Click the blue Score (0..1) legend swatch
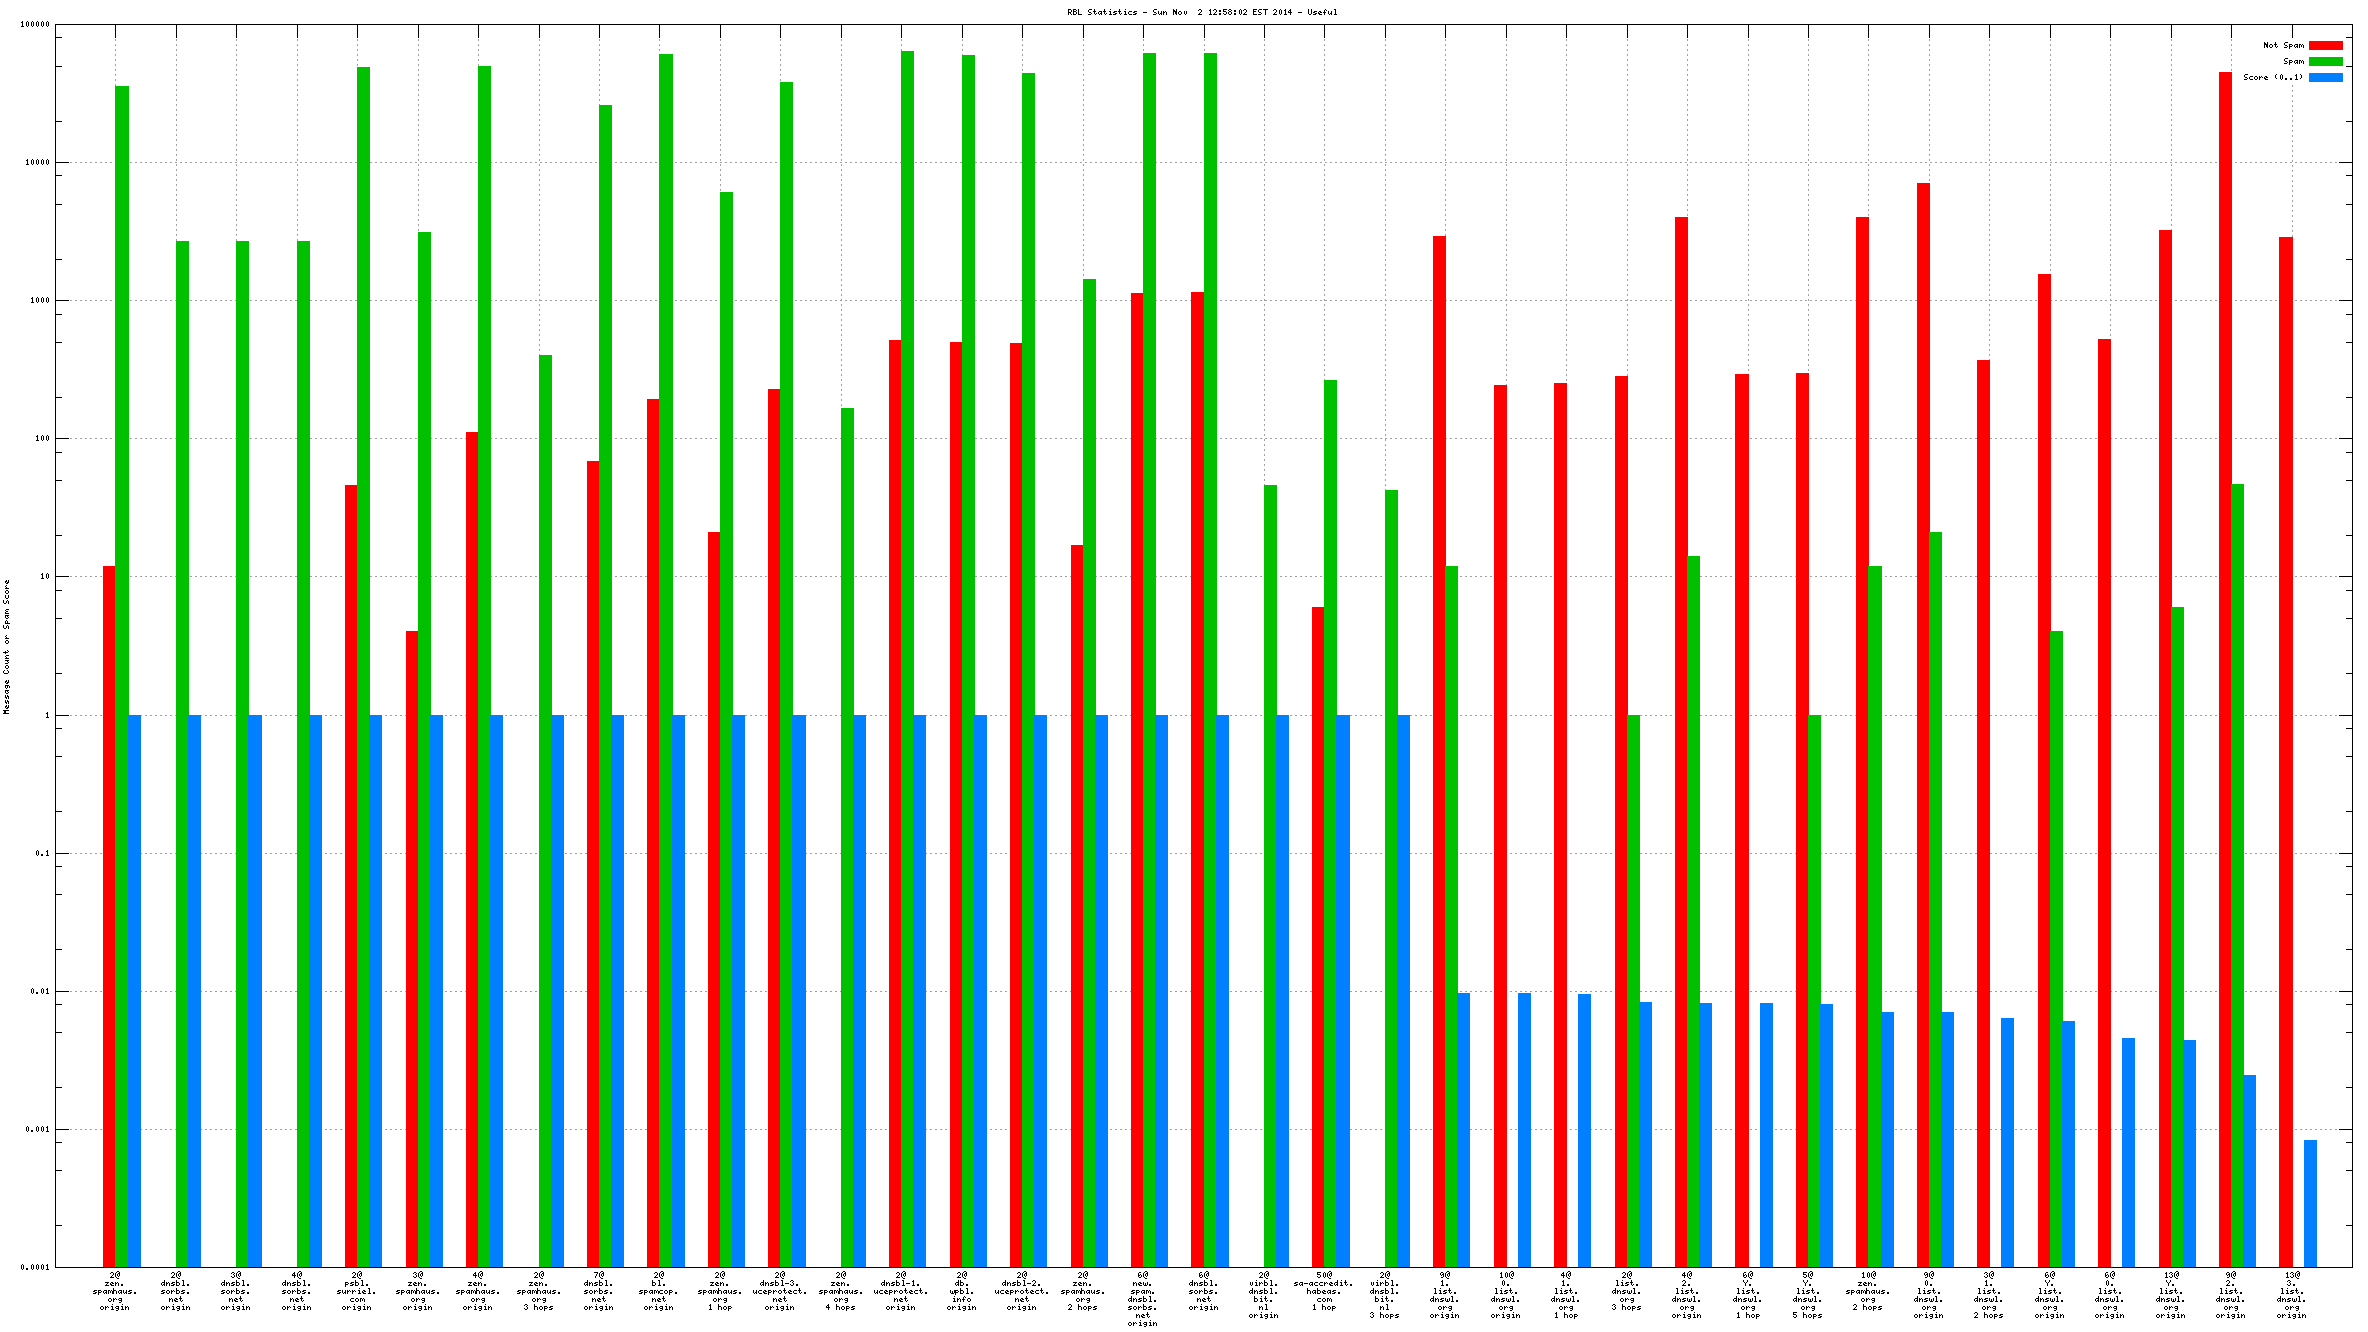The width and height of the screenshot is (2368, 1332). click(2325, 77)
